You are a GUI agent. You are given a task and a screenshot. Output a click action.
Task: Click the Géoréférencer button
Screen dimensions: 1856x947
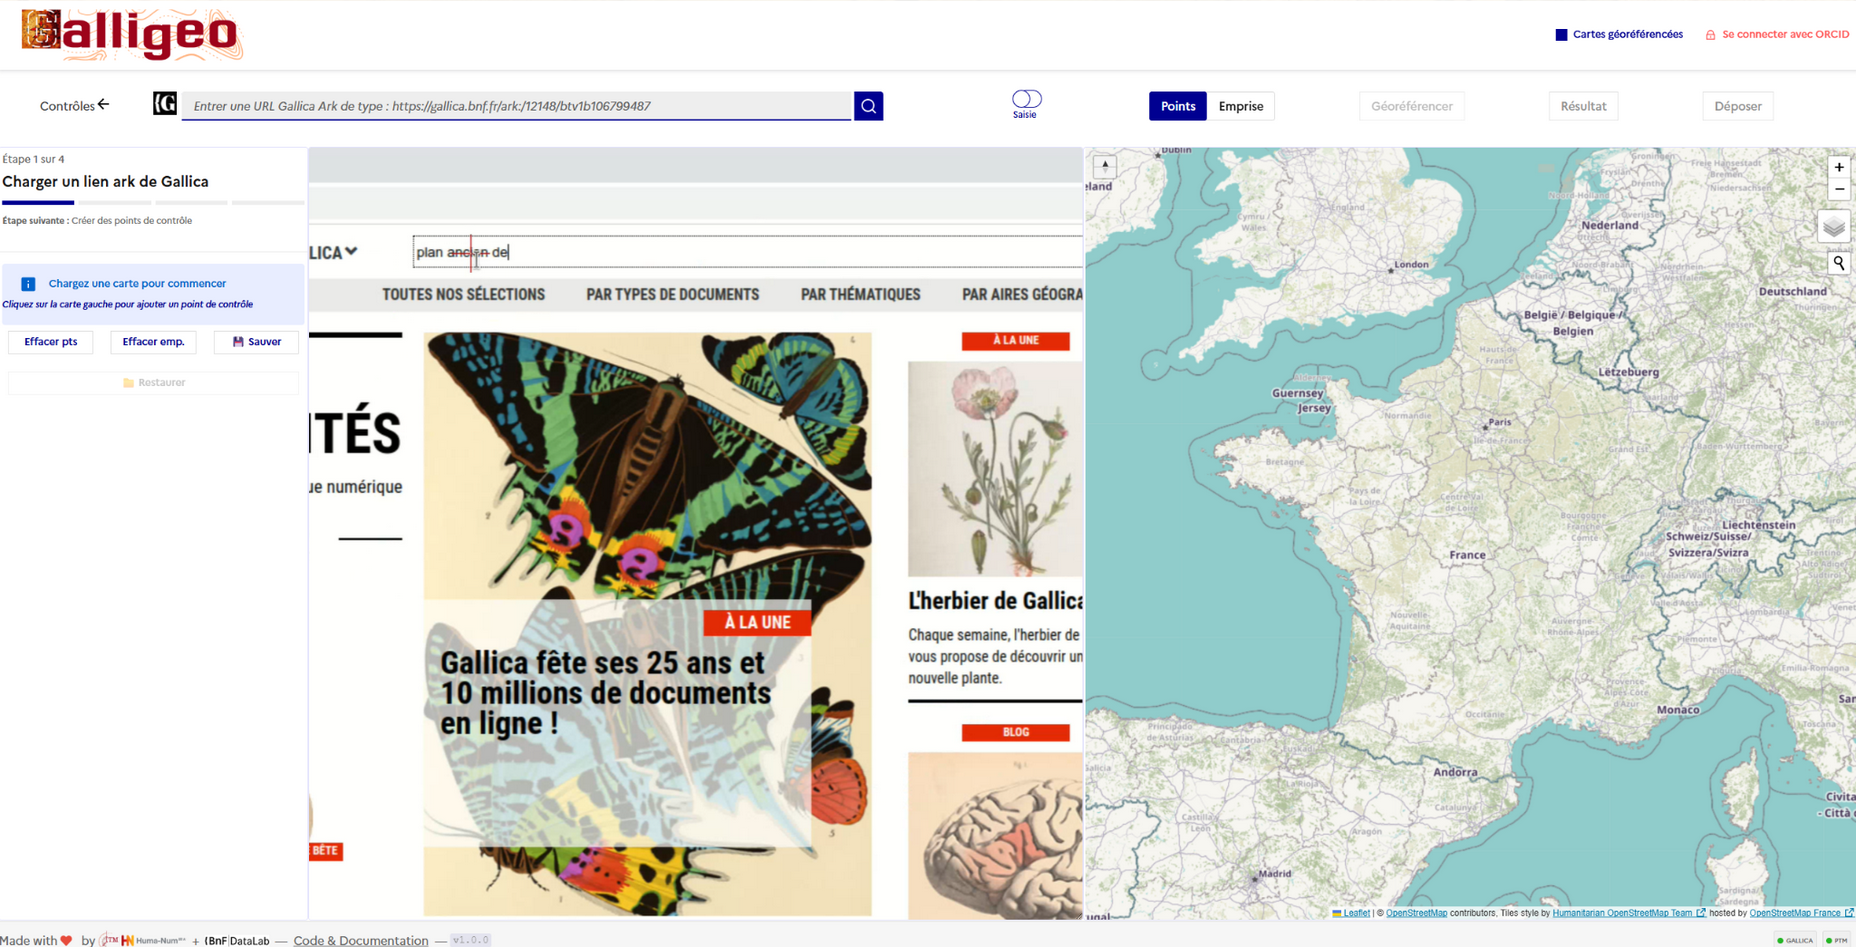1411,106
